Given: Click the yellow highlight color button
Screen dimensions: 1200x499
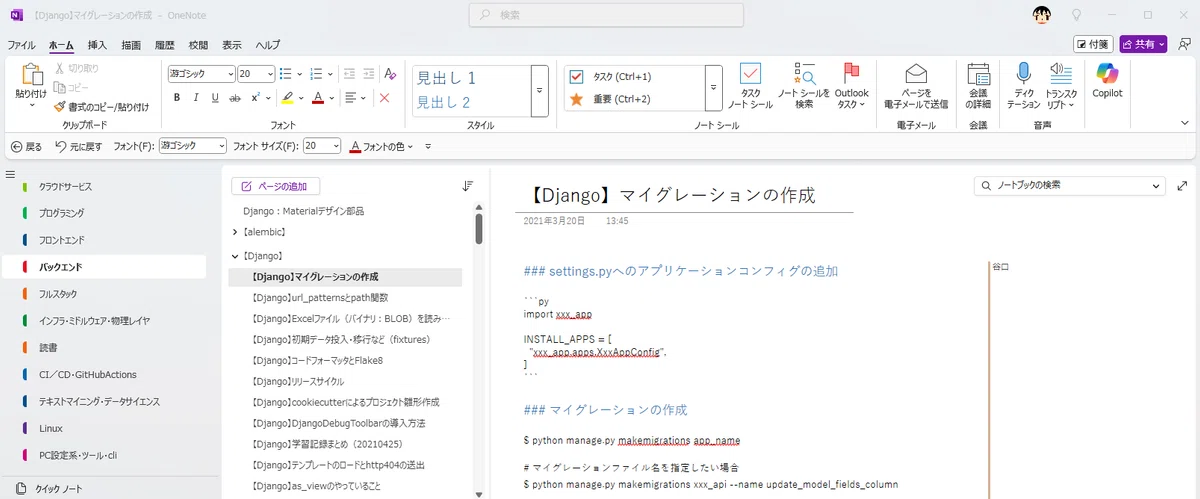Looking at the screenshot, I should click(x=287, y=98).
